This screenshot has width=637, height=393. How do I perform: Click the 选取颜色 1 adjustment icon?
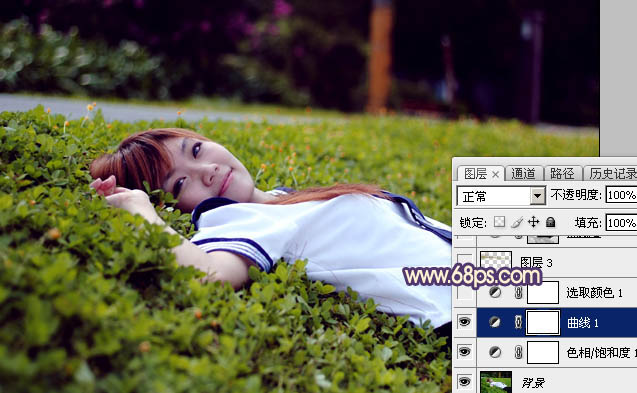495,292
